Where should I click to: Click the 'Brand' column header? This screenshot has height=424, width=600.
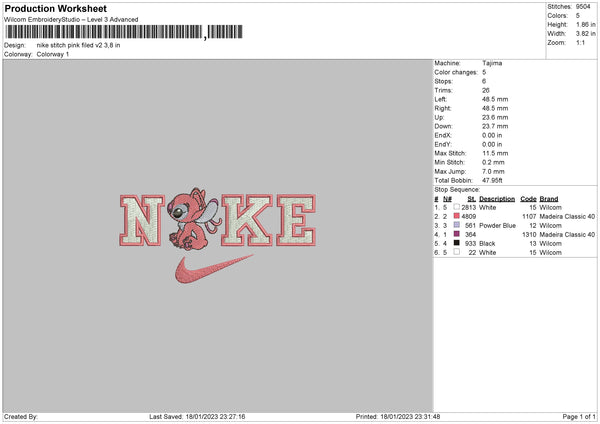[549, 199]
